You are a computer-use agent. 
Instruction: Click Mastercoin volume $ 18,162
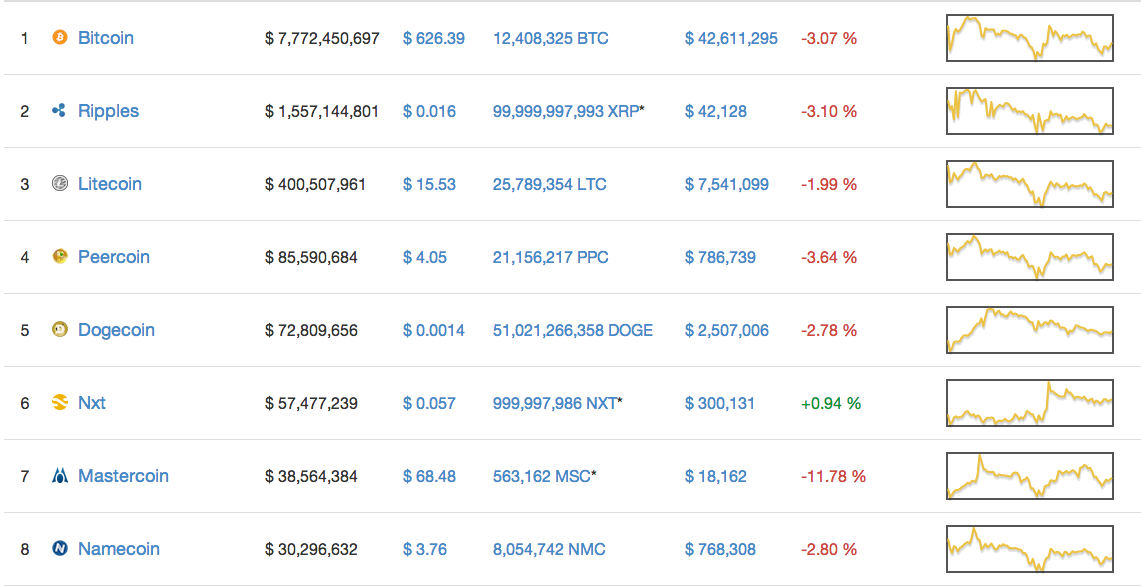point(716,476)
